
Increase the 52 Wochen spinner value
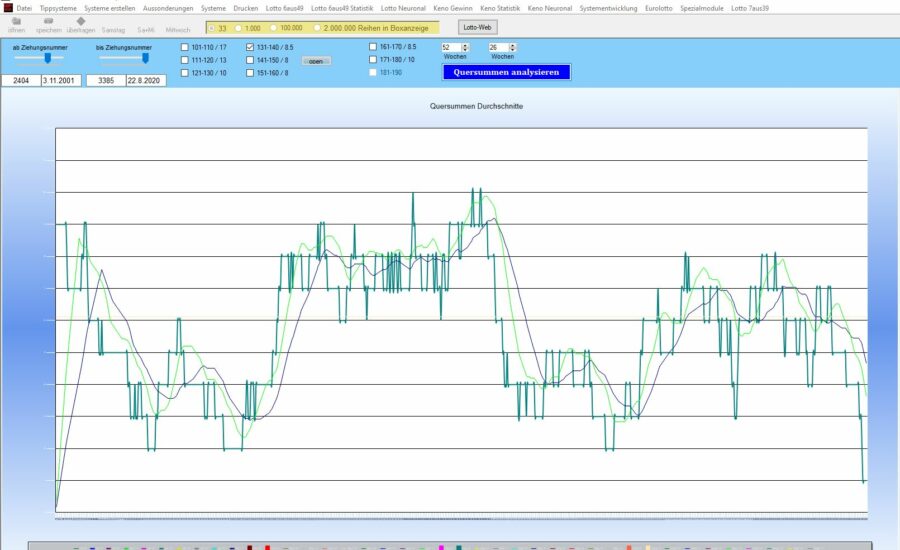[465, 45]
